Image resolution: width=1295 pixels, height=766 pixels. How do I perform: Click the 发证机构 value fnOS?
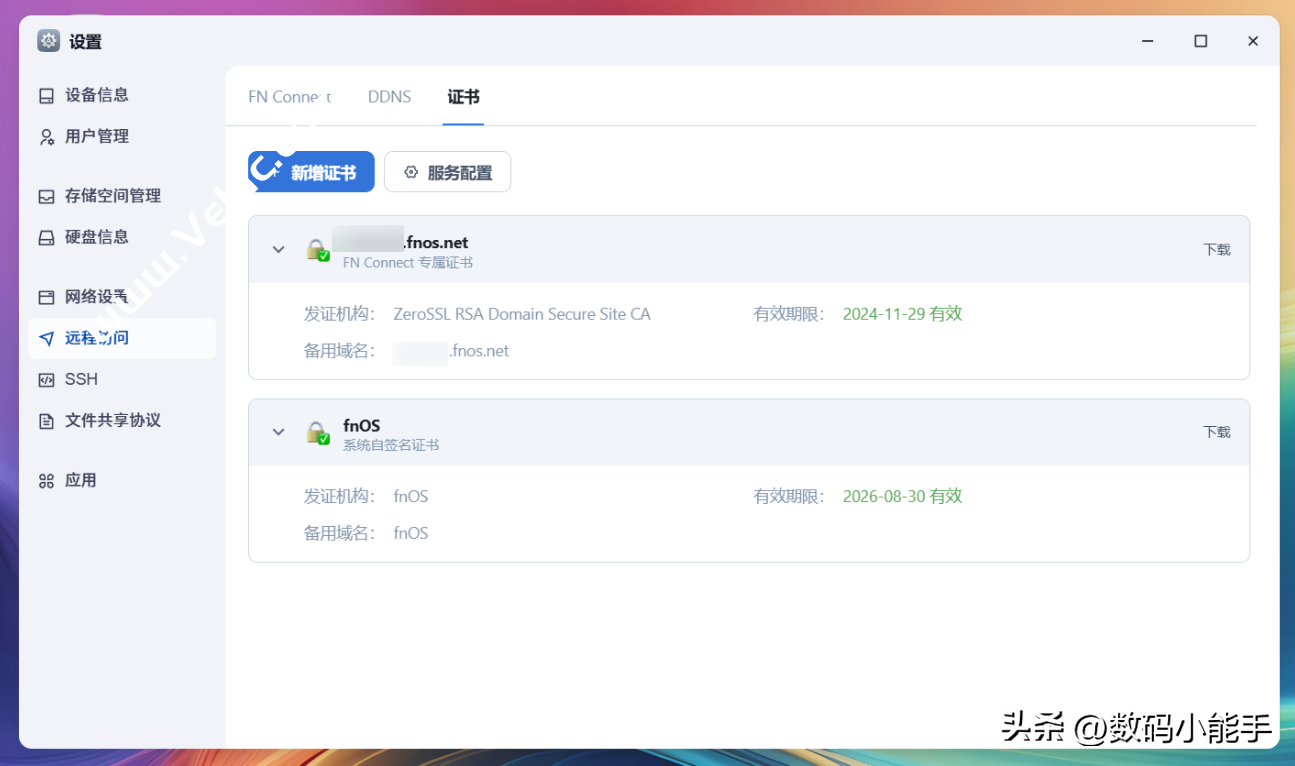coord(411,496)
